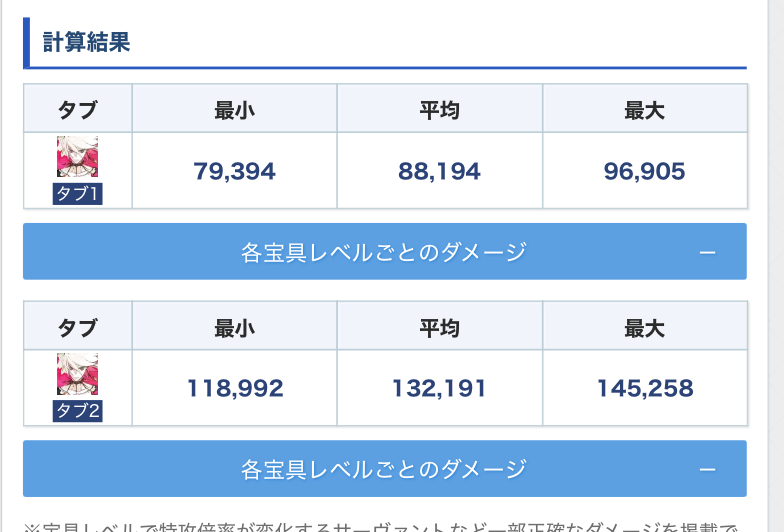The image size is (784, 532).
Task: Click the minimum damage value 118,992
Action: (x=234, y=388)
